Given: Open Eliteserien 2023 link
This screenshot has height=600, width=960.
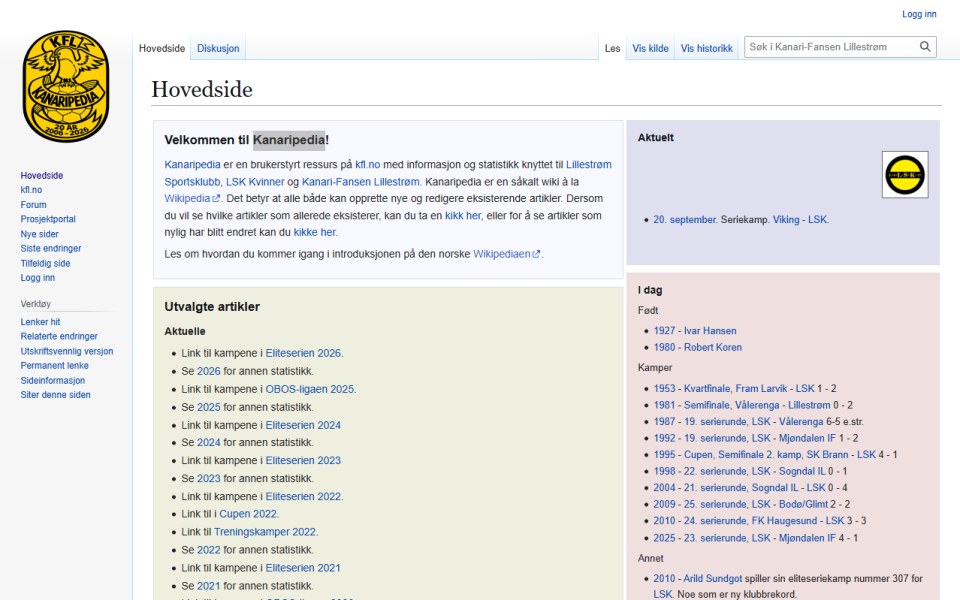Looking at the screenshot, I should click(x=303, y=460).
